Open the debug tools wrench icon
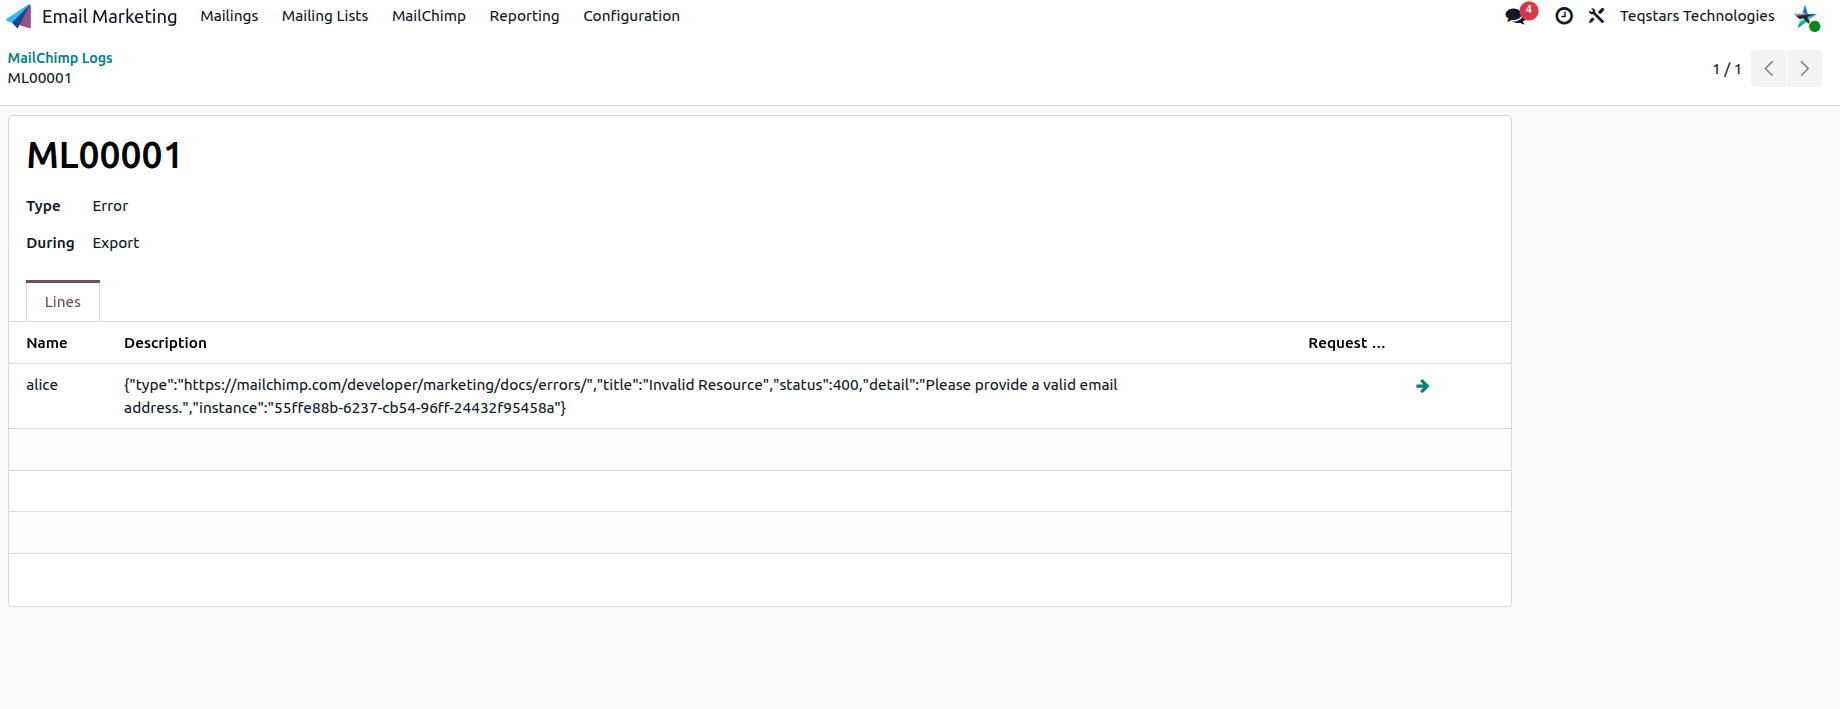Viewport: 1840px width, 709px height. 1596,16
